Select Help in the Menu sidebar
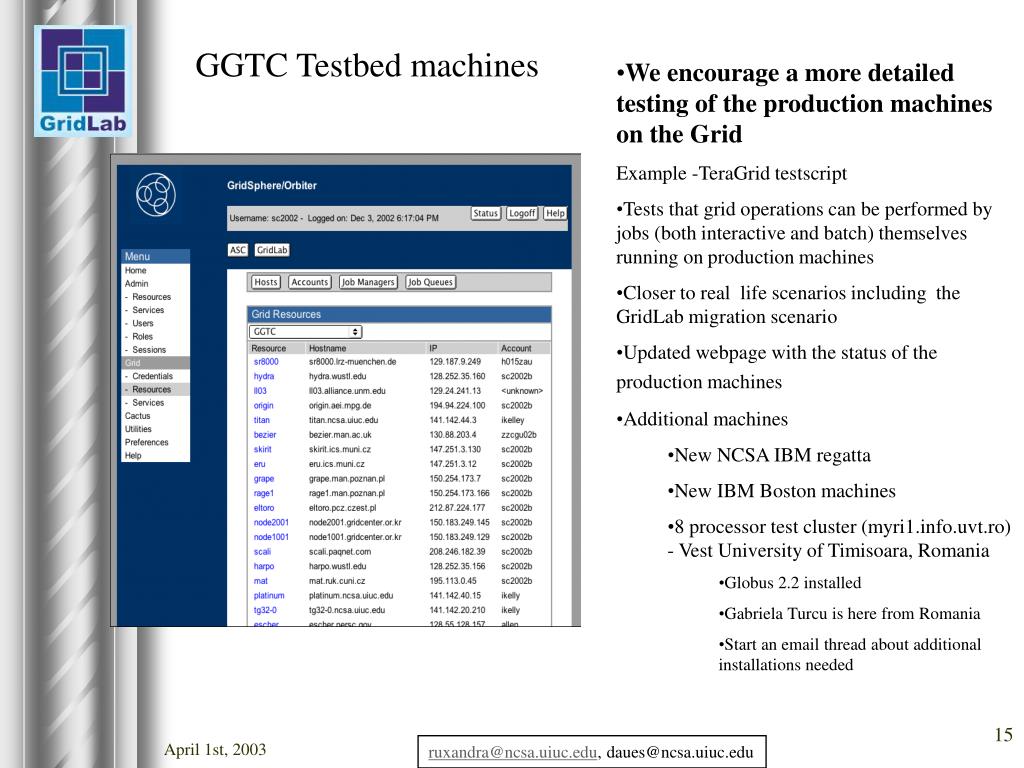1024x768 pixels. pos(133,456)
